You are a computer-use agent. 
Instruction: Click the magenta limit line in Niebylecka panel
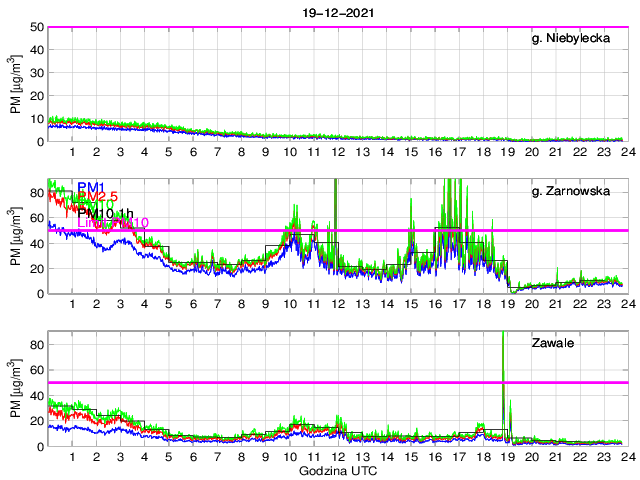(338, 27)
